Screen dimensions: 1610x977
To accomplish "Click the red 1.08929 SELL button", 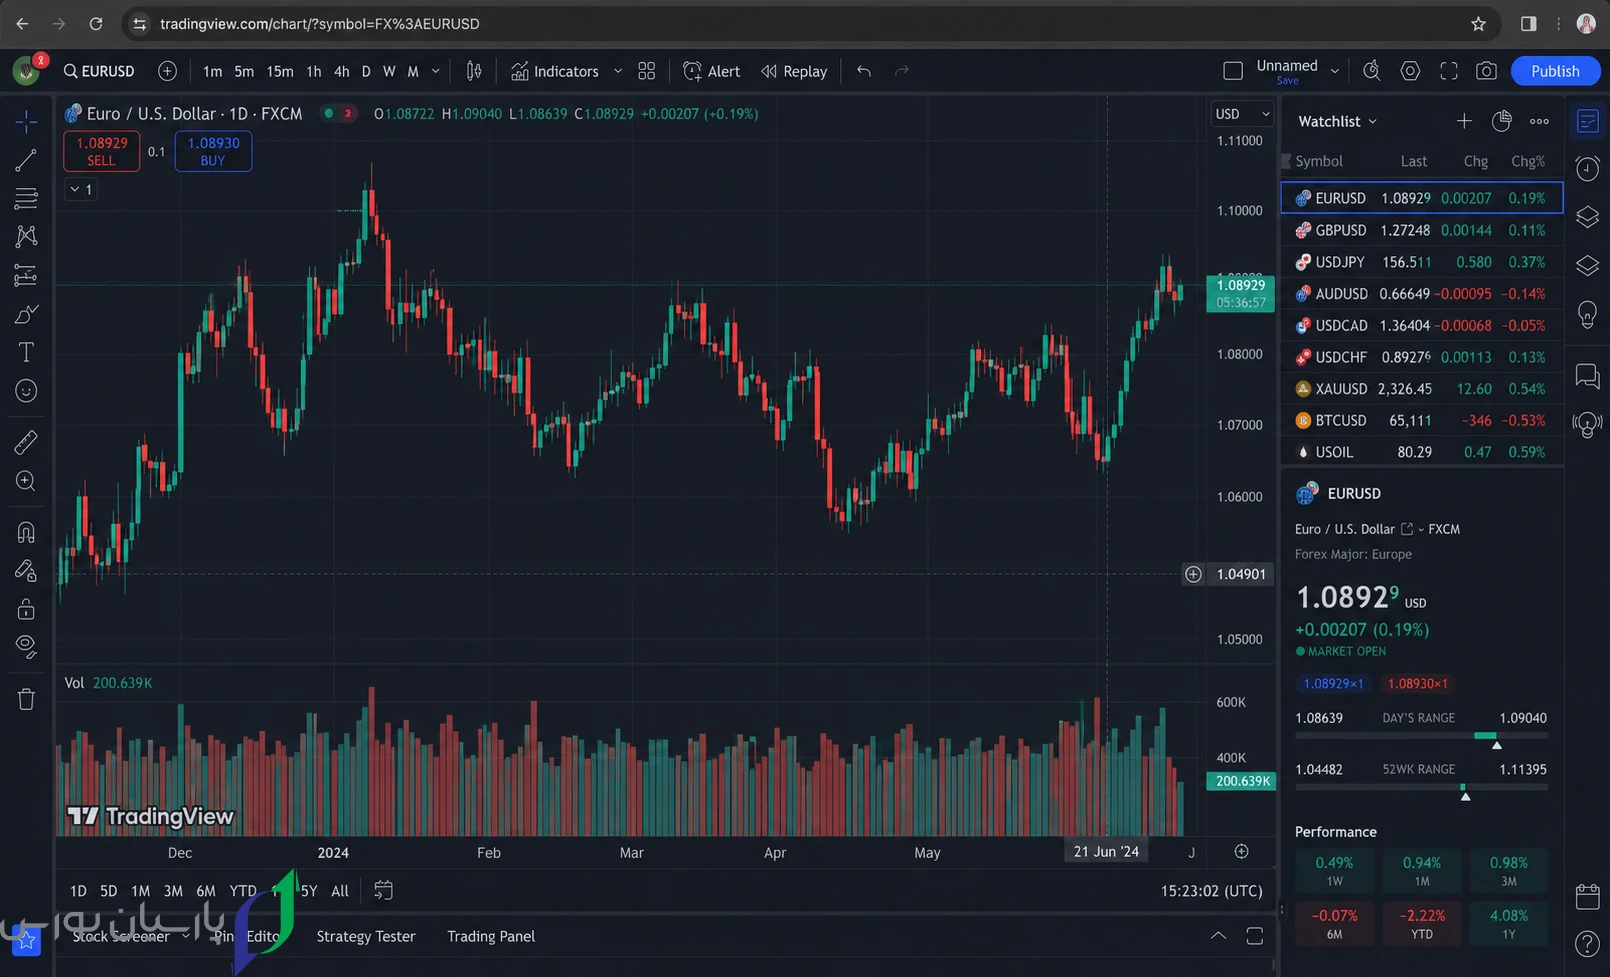I will [101, 151].
